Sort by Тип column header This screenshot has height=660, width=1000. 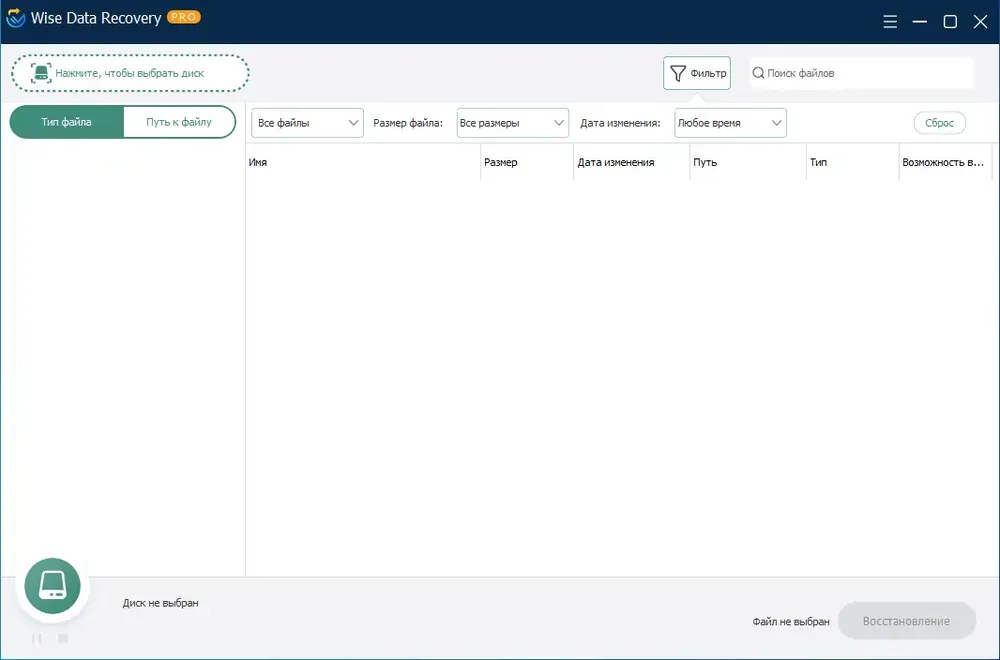(x=853, y=162)
